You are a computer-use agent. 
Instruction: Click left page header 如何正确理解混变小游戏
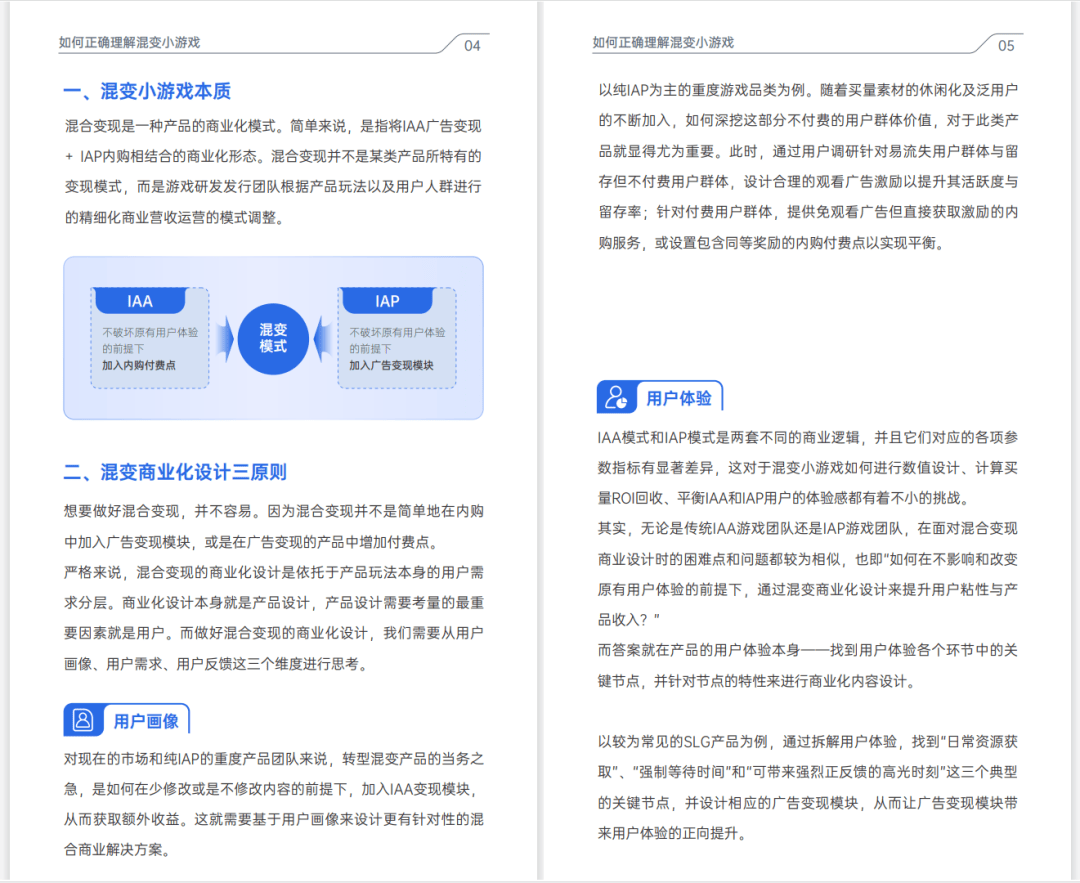point(130,42)
